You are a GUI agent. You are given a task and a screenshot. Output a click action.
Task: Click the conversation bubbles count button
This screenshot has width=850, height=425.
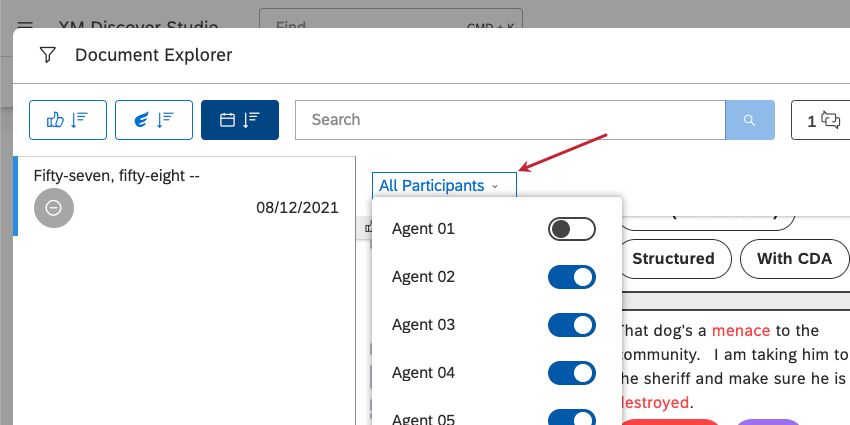(x=822, y=120)
